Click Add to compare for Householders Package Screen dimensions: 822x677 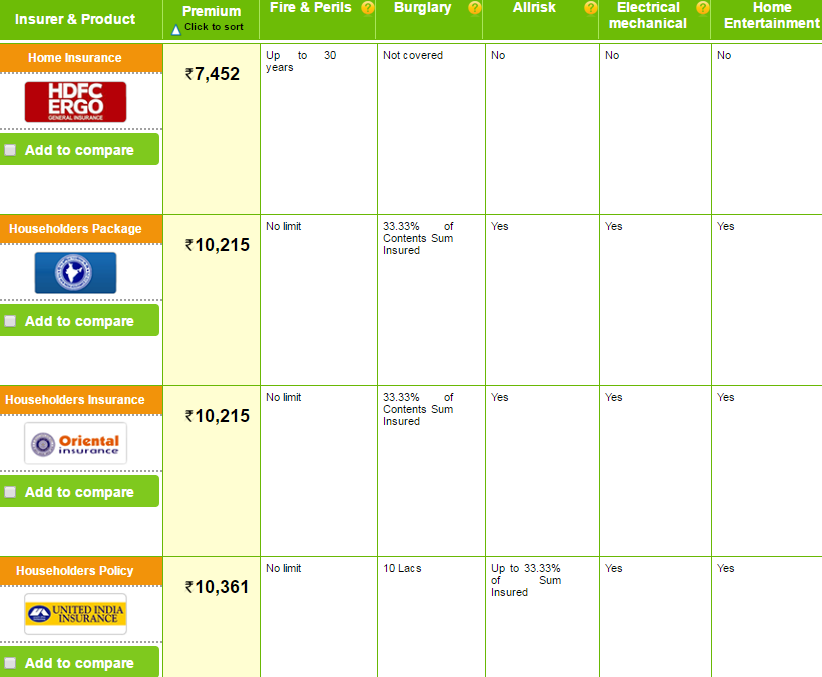(79, 320)
